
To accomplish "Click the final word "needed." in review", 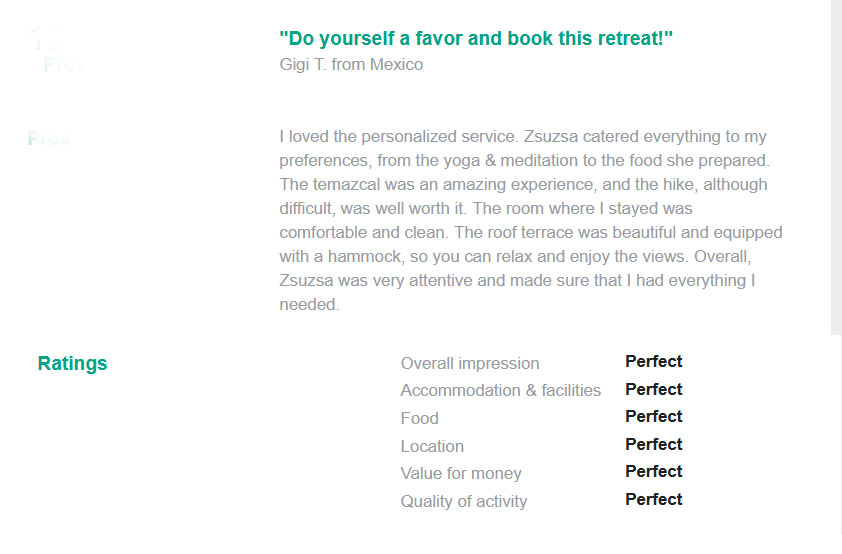I will [x=309, y=304].
